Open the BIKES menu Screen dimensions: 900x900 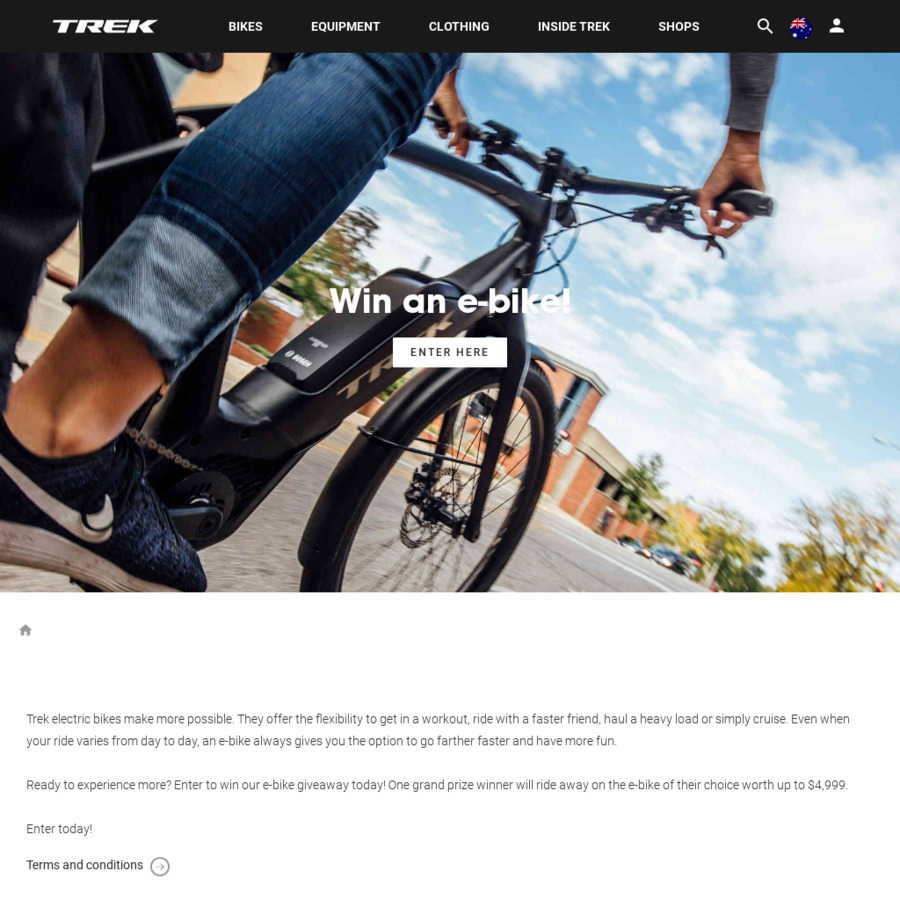[x=245, y=26]
